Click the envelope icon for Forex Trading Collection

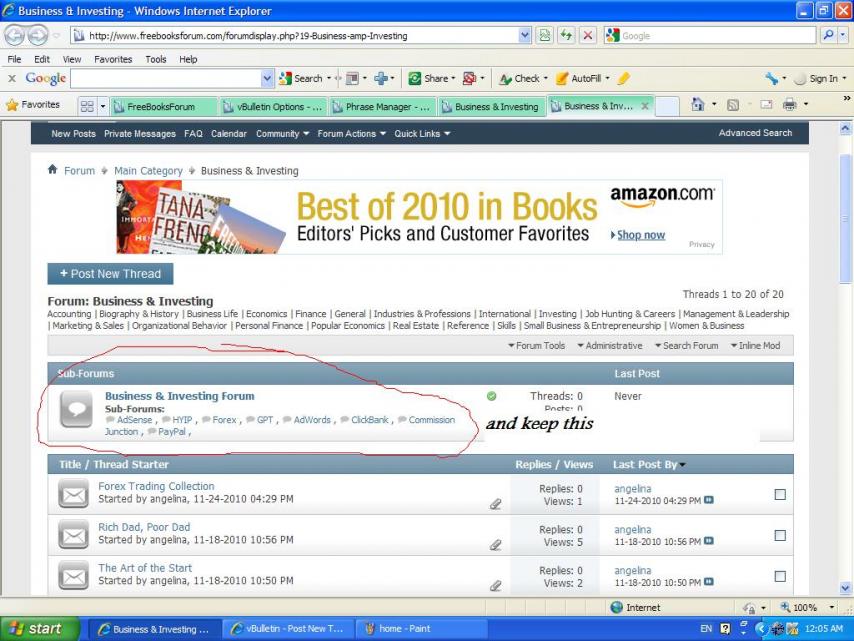[x=74, y=493]
